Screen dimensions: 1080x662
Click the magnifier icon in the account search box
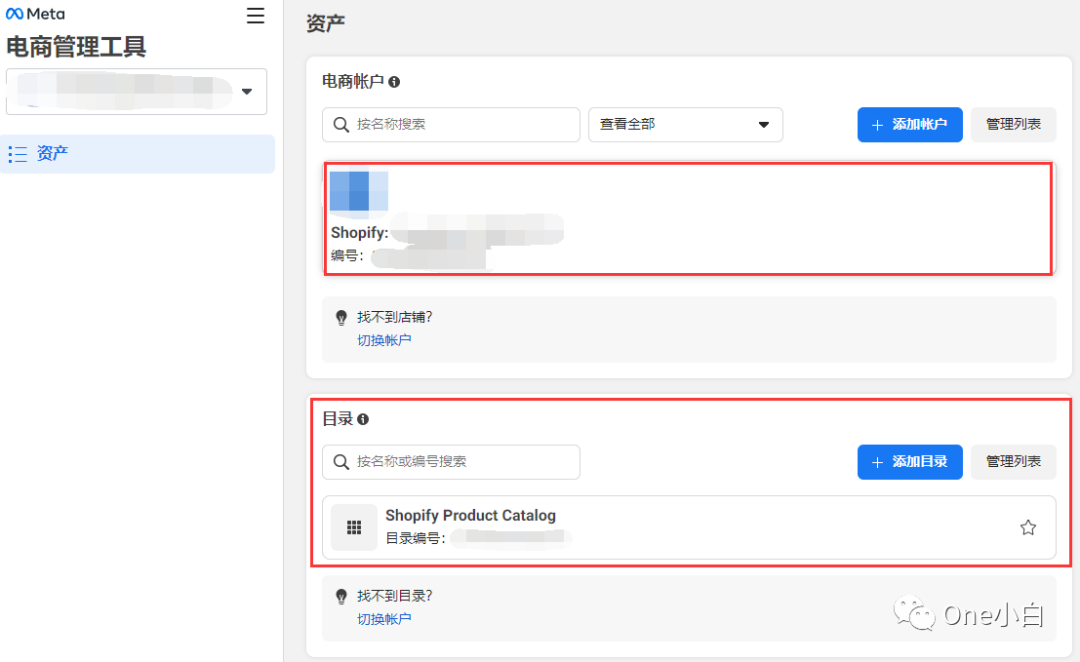pyautogui.click(x=341, y=125)
